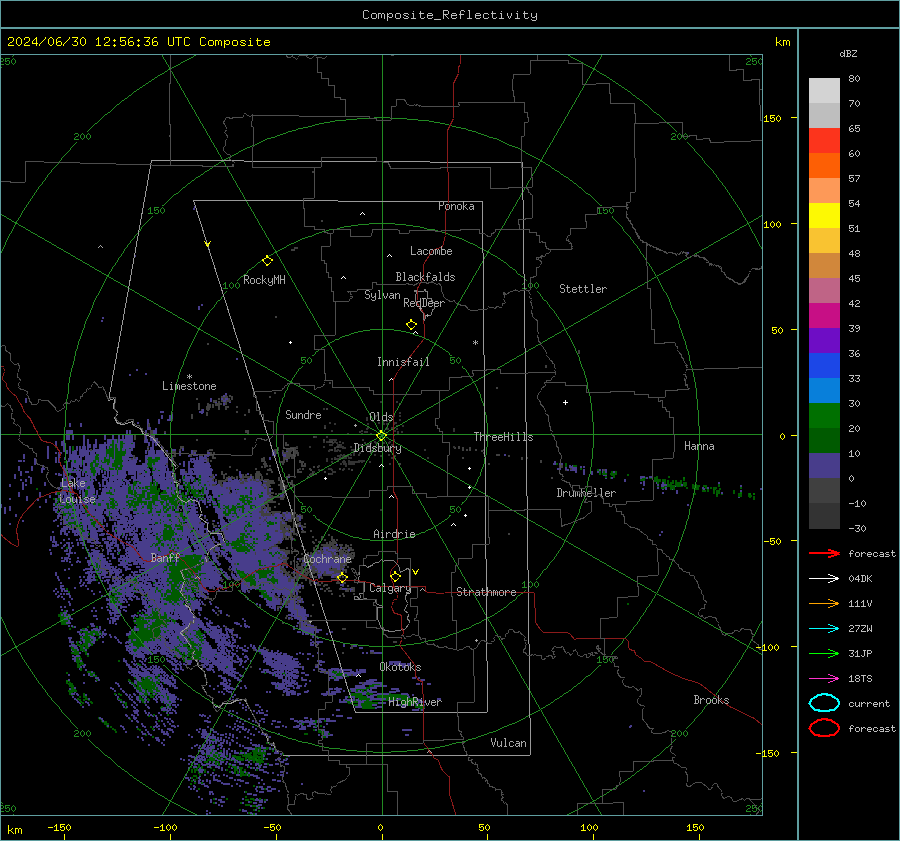Click the 45 dBZ pink swatch
The width and height of the screenshot is (900, 841).
pyautogui.click(x=824, y=290)
